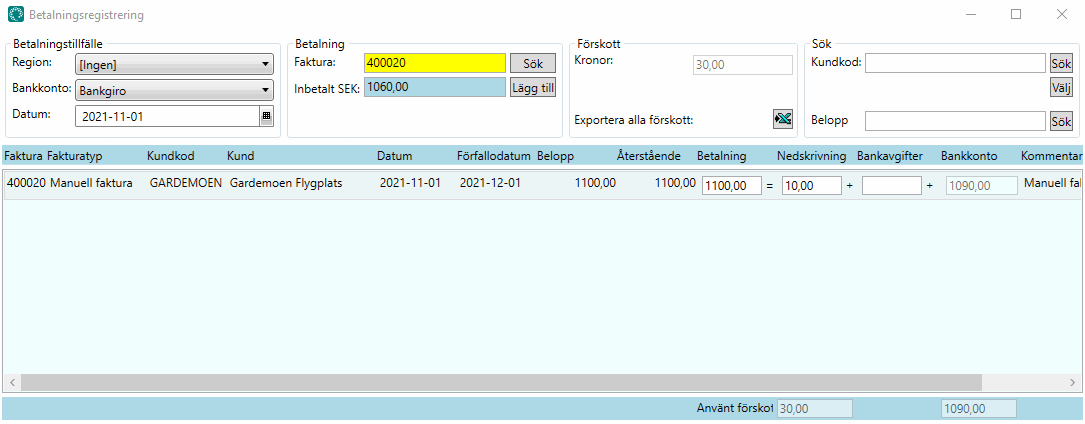Click the horizontal scrollbar under the table
Image resolution: width=1085 pixels, height=424 pixels.
pyautogui.click(x=500, y=382)
